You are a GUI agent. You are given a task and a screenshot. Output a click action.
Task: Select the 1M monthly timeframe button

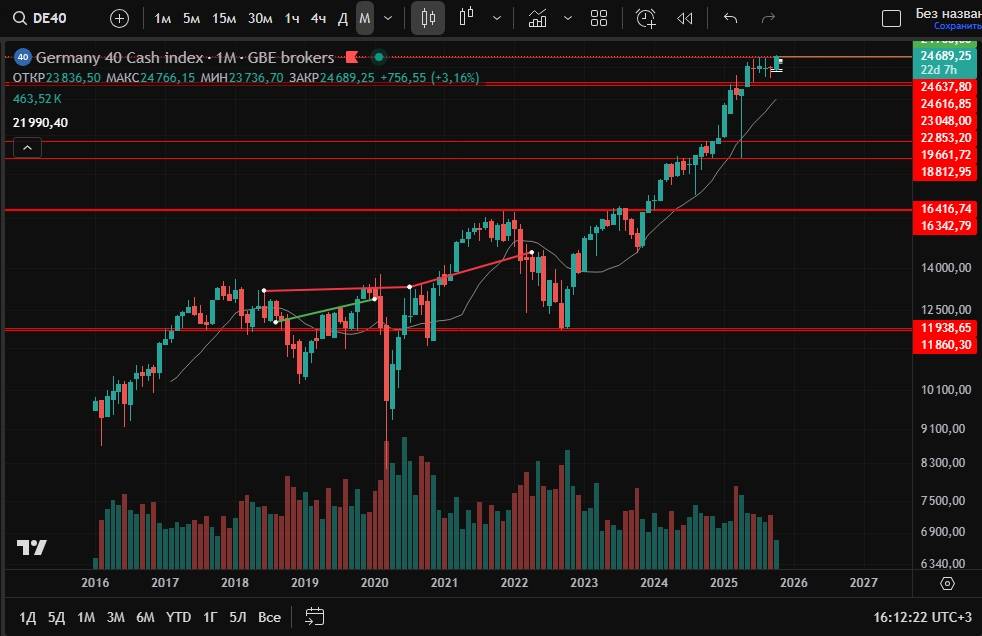365,18
